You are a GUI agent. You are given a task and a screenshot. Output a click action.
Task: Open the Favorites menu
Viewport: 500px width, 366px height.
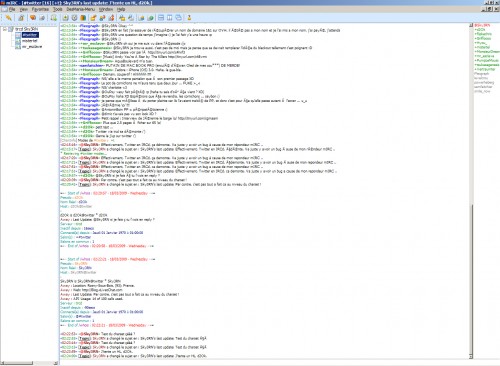tap(40, 9)
